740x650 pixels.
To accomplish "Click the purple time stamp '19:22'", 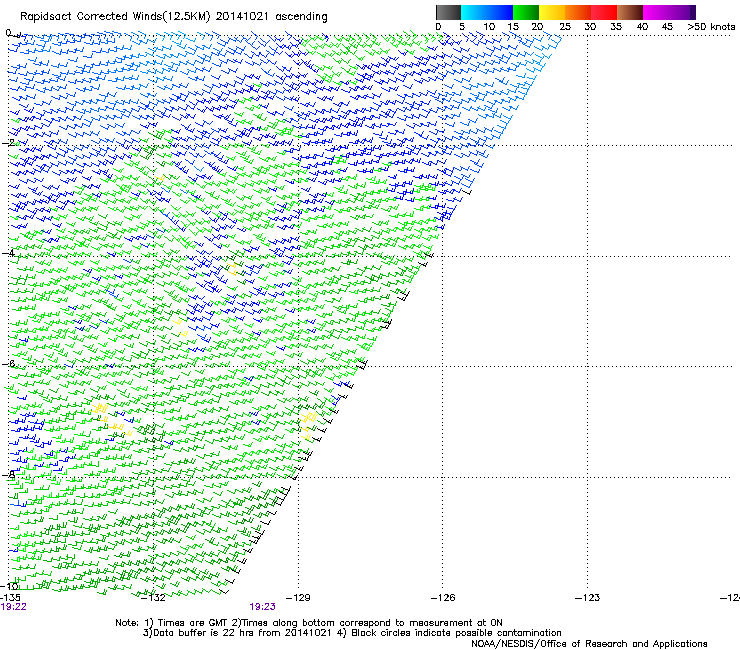I will (14, 607).
